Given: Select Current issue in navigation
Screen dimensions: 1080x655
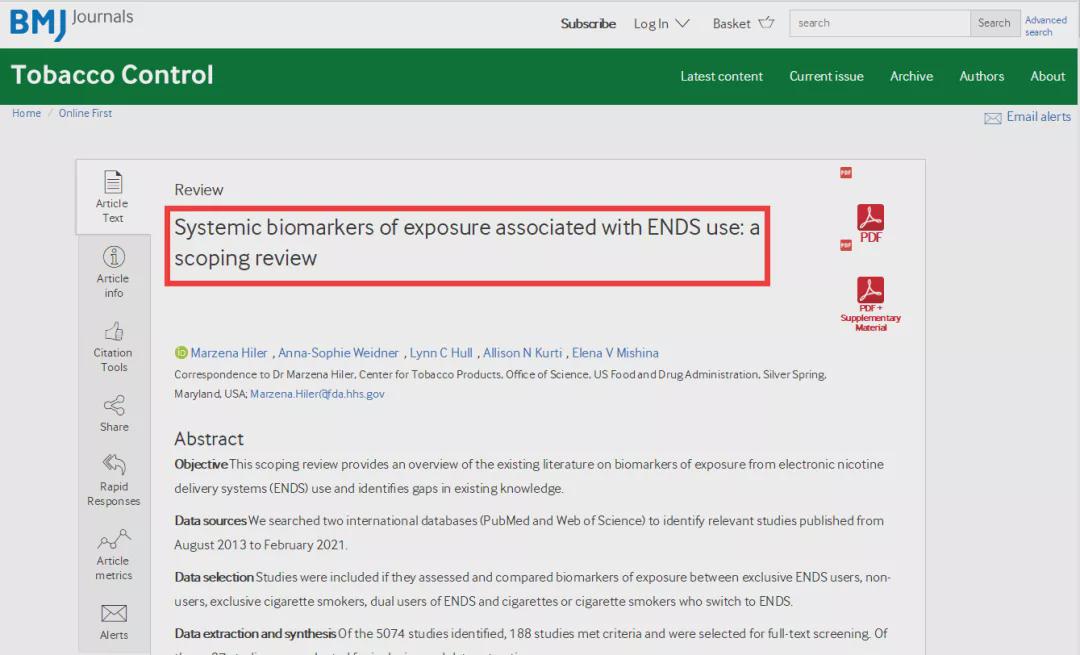Looking at the screenshot, I should coord(826,76).
